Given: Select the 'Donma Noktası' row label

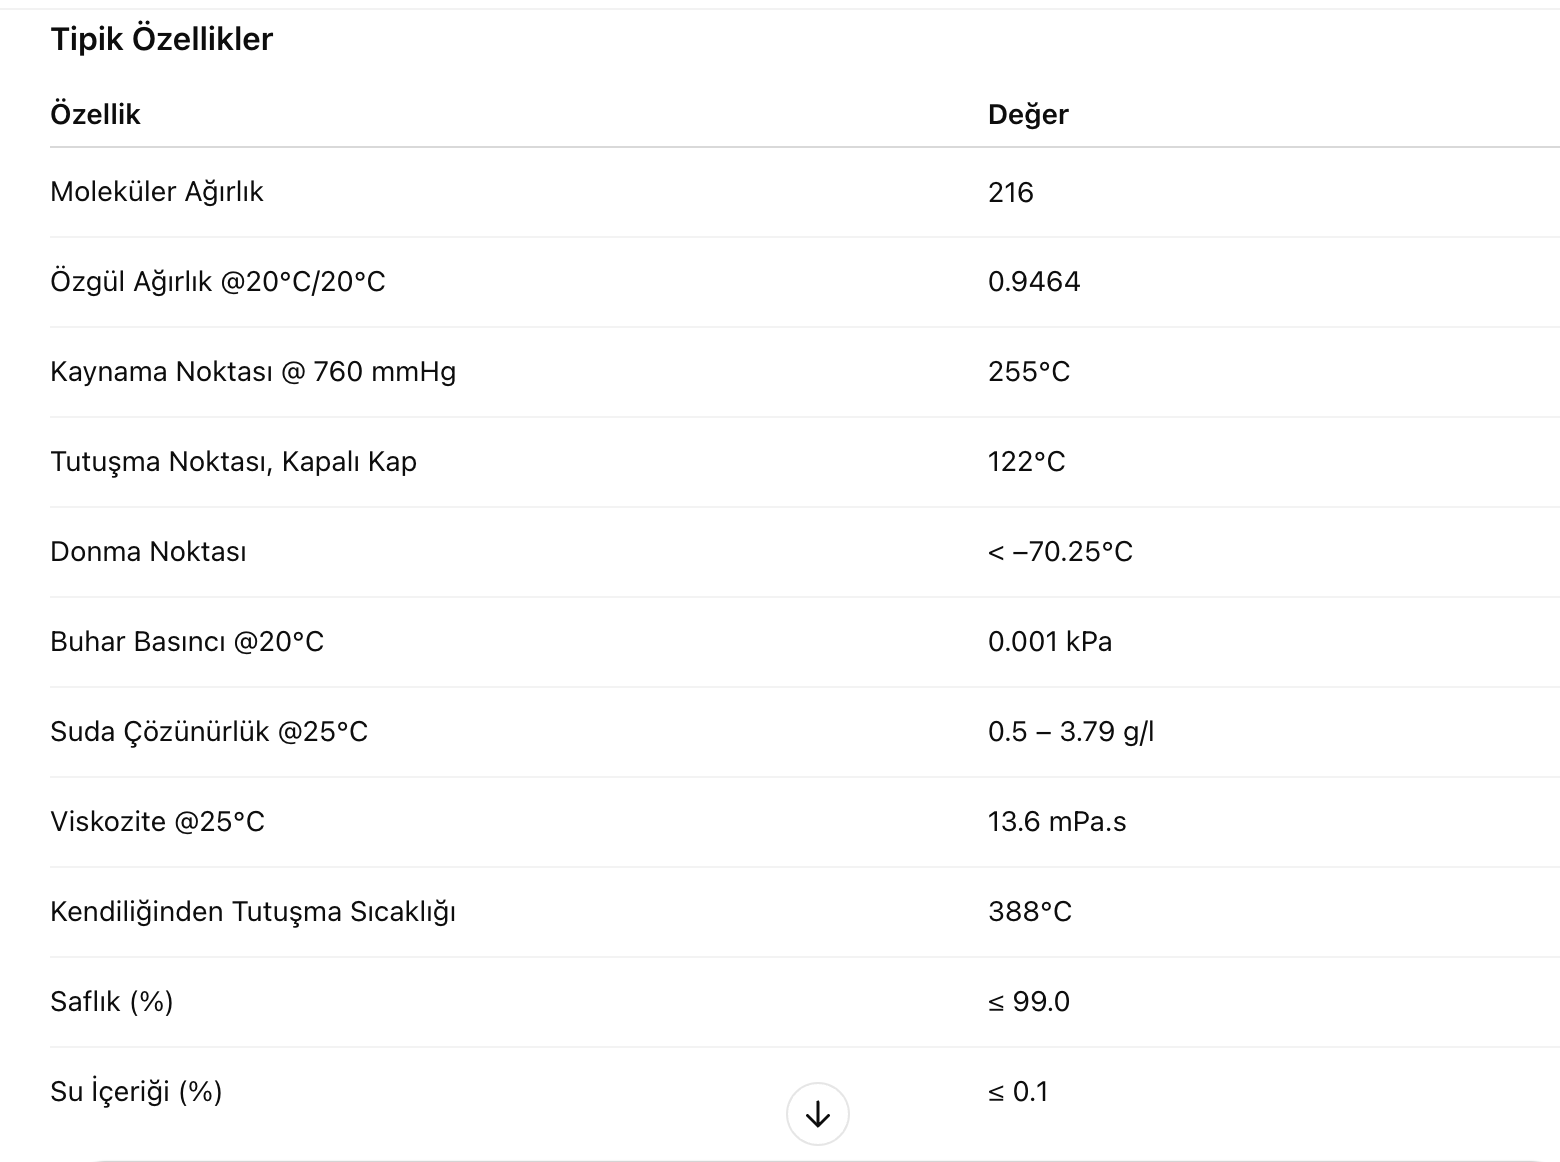Looking at the screenshot, I should pyautogui.click(x=148, y=552).
